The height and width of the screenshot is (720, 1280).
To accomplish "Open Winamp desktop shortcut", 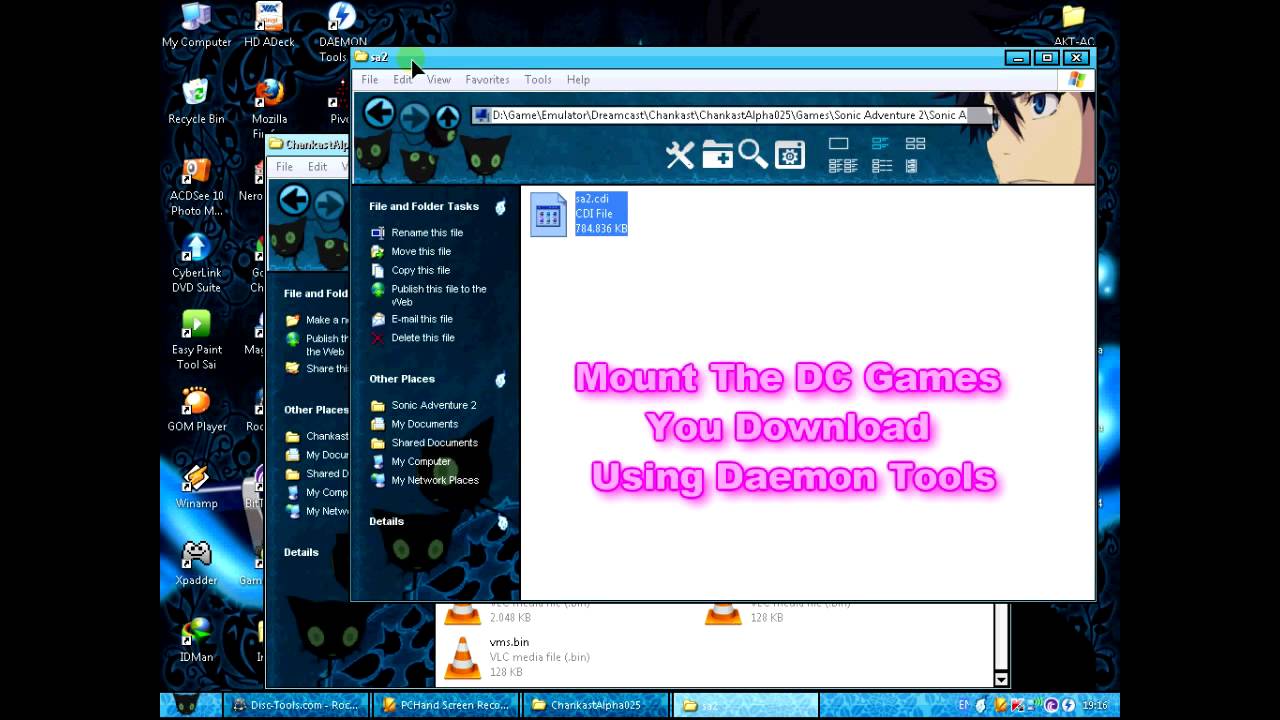I will [196, 487].
